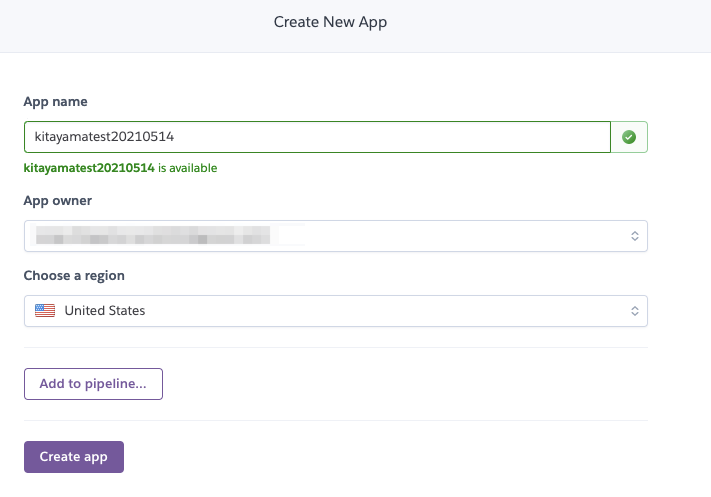Click the green "is available" message text
This screenshot has height=497, width=711.
187,168
